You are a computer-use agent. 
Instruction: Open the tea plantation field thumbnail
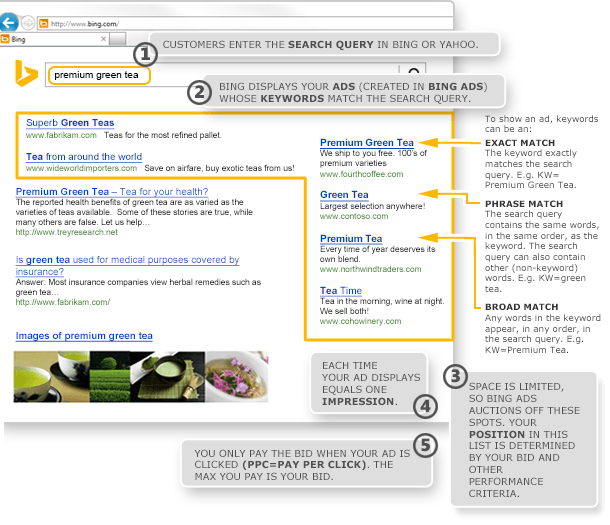[x=110, y=376]
